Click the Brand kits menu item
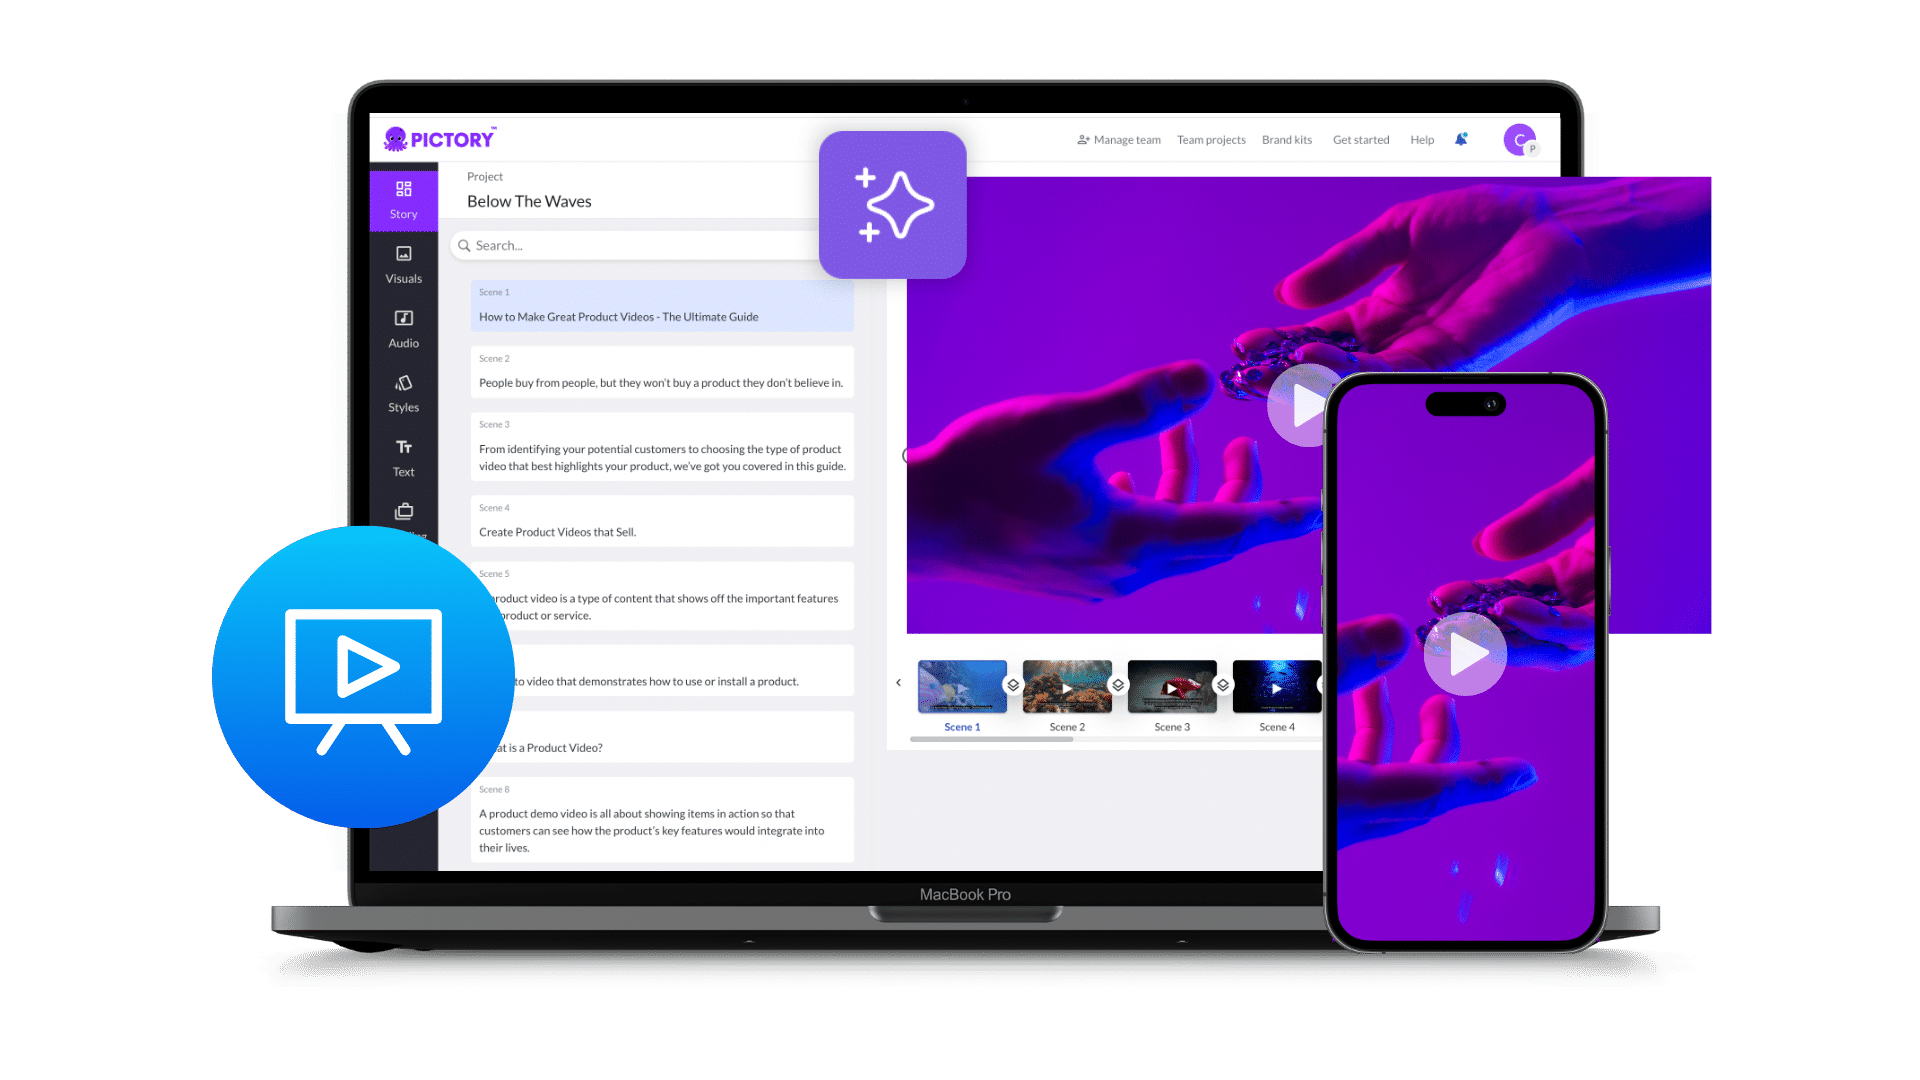 tap(1286, 140)
